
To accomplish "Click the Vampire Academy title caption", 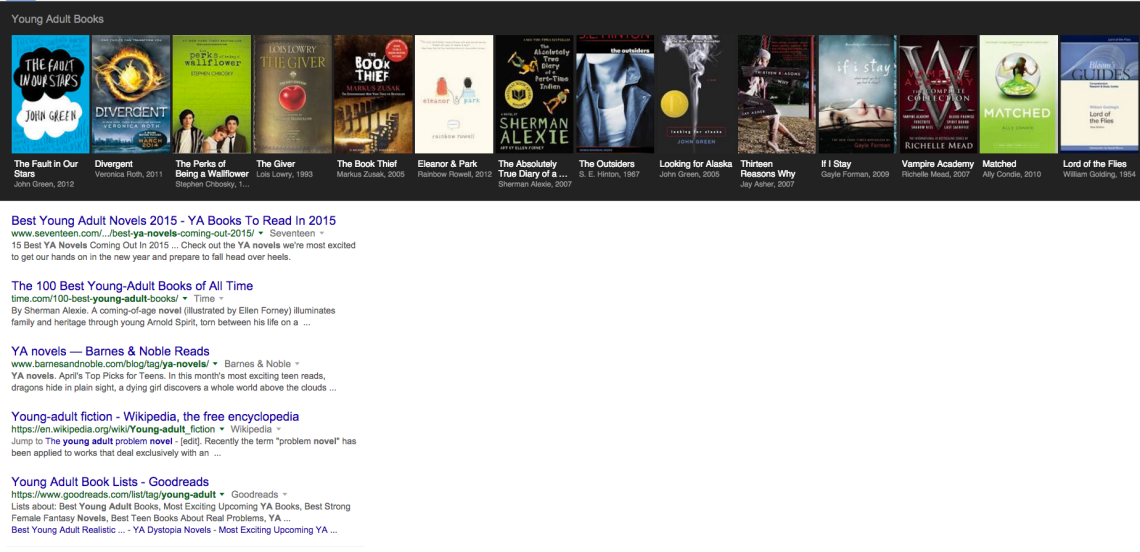I will point(937,164).
